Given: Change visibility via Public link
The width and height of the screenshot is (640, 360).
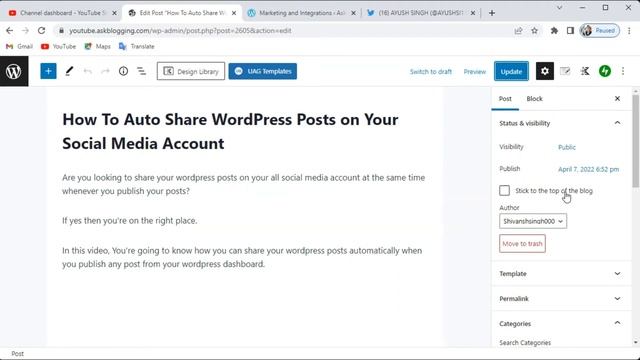Looking at the screenshot, I should point(567,147).
